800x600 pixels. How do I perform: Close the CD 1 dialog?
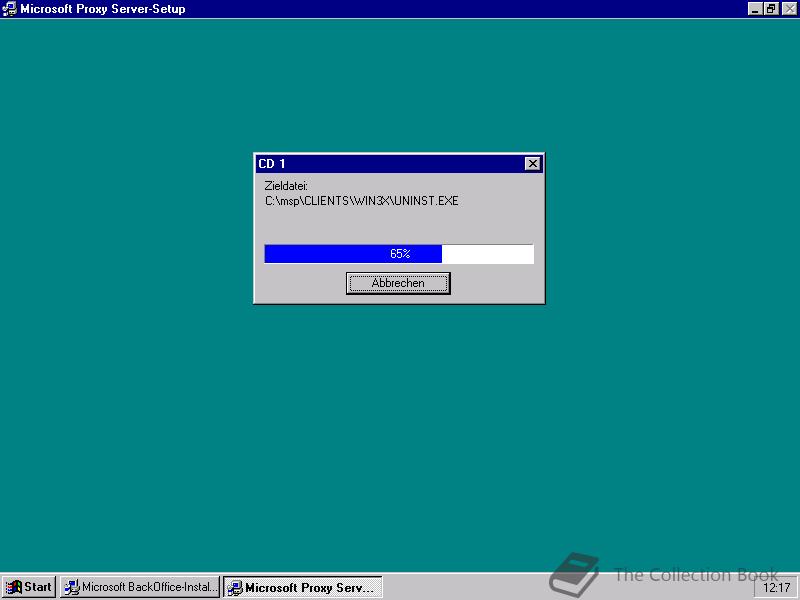coord(532,164)
